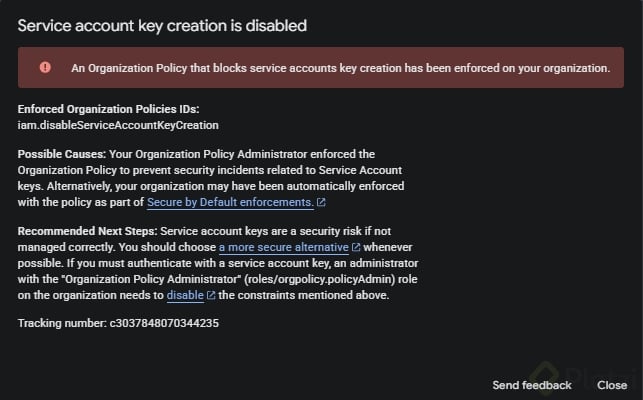Click the tracking number value c3037848070344235
The width and height of the screenshot is (643, 400).
(164, 324)
